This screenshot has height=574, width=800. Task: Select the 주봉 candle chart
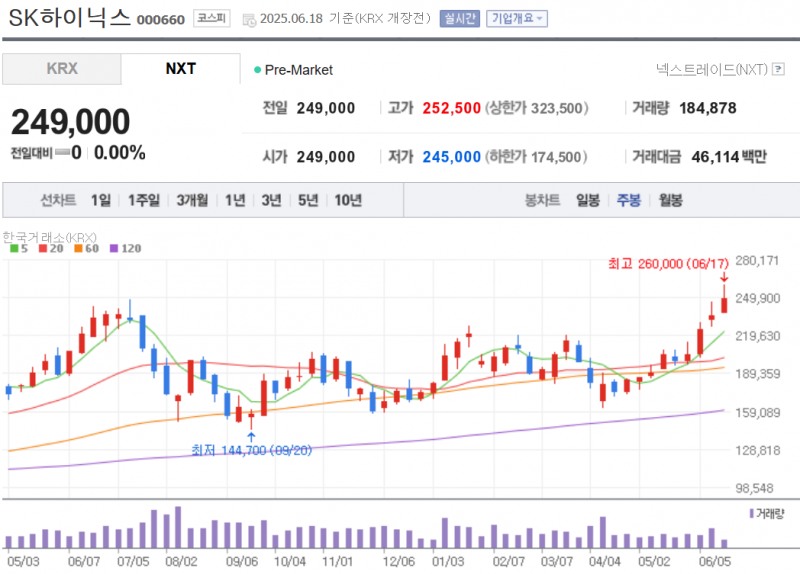(629, 200)
